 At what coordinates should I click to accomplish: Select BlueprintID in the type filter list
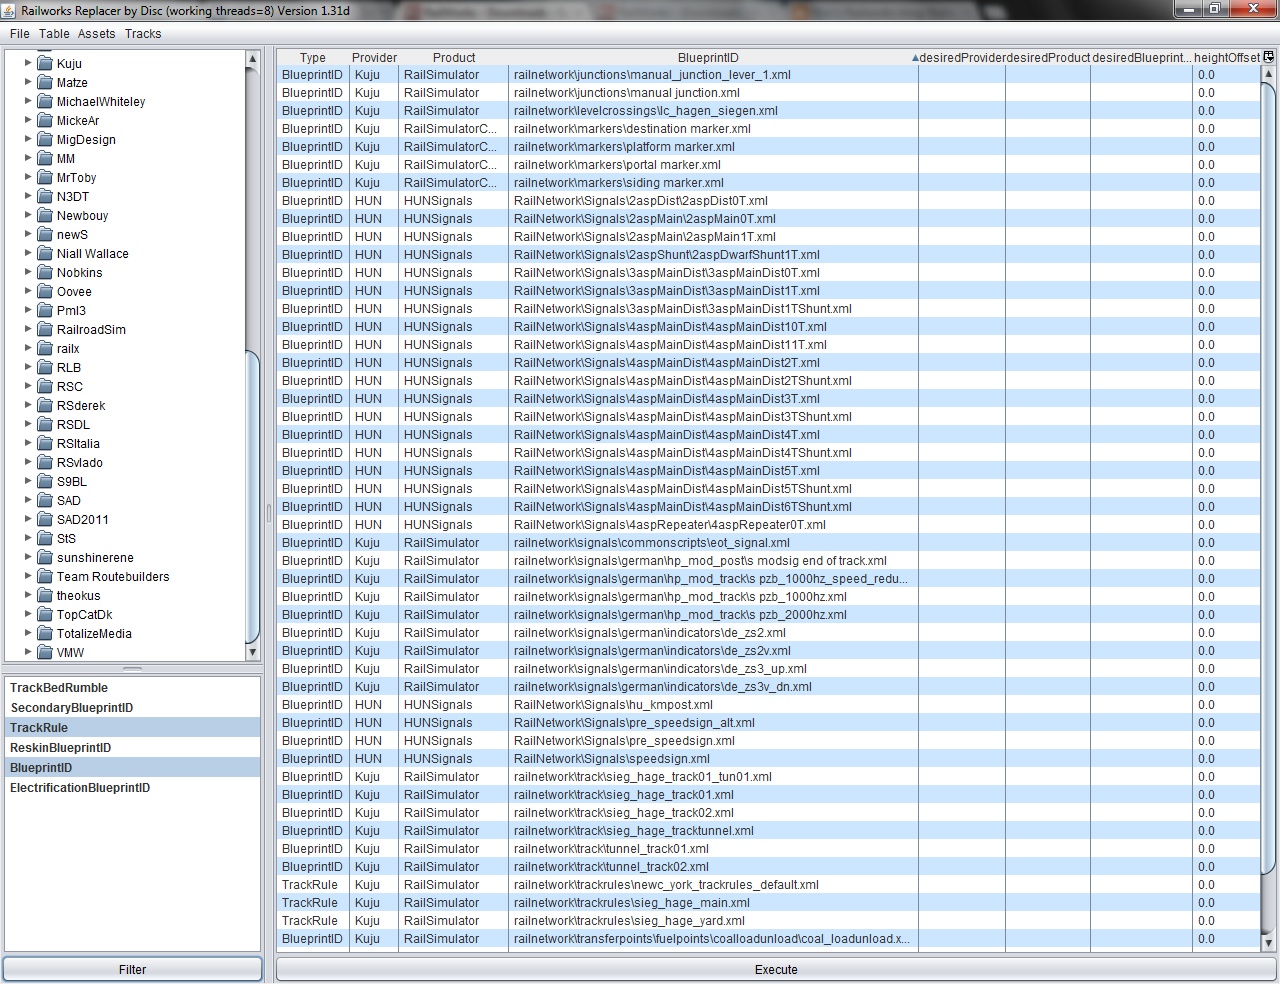(132, 768)
